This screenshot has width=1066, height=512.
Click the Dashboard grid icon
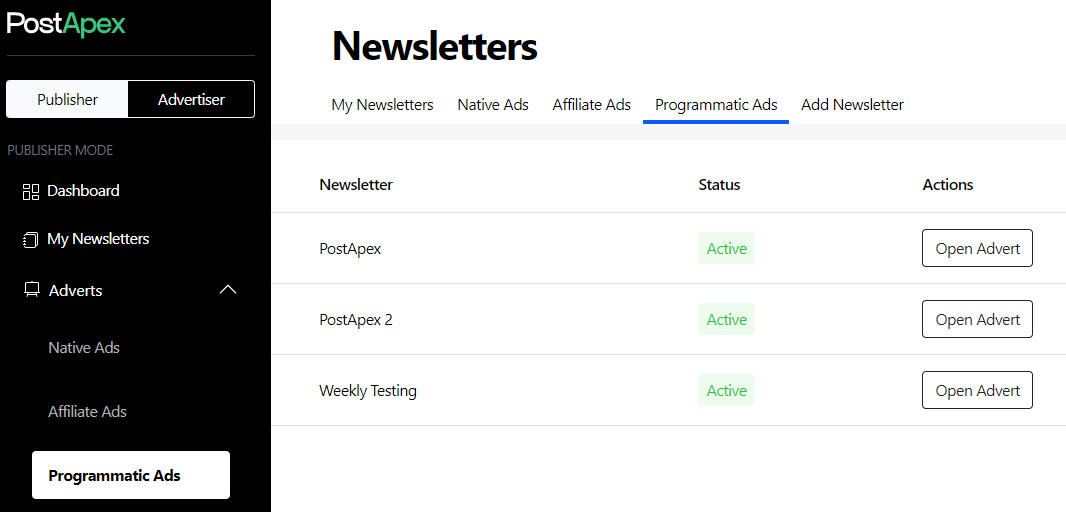pos(30,191)
